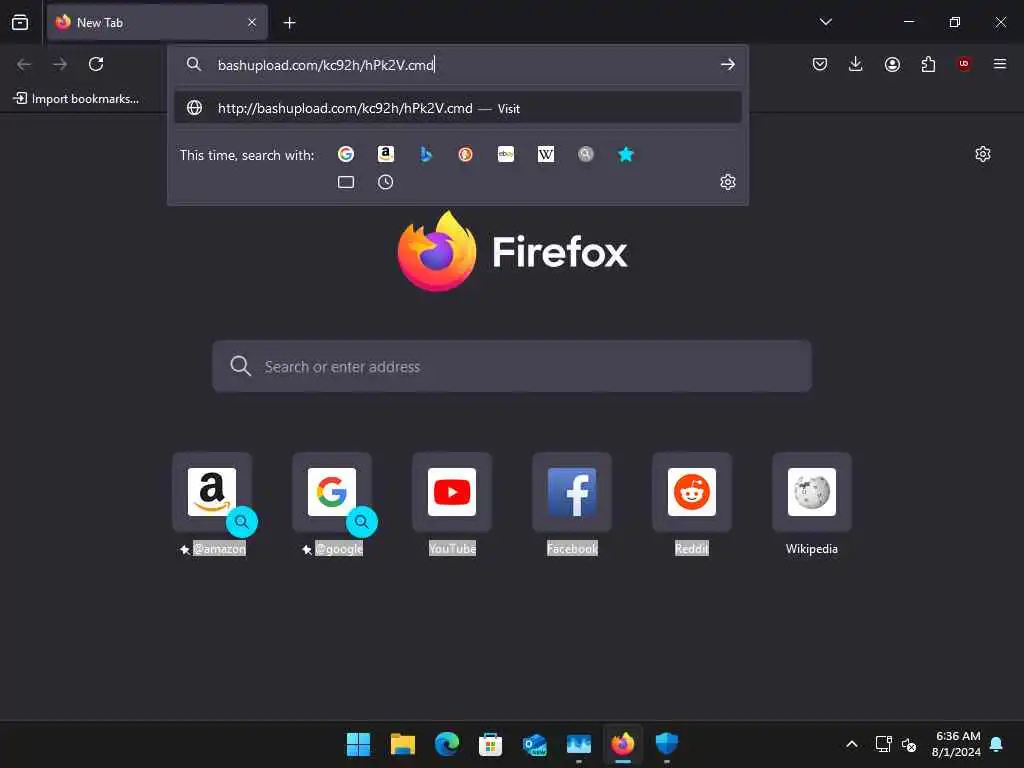Open Microsoft Store from the taskbar
This screenshot has height=768, width=1024.
[490, 744]
